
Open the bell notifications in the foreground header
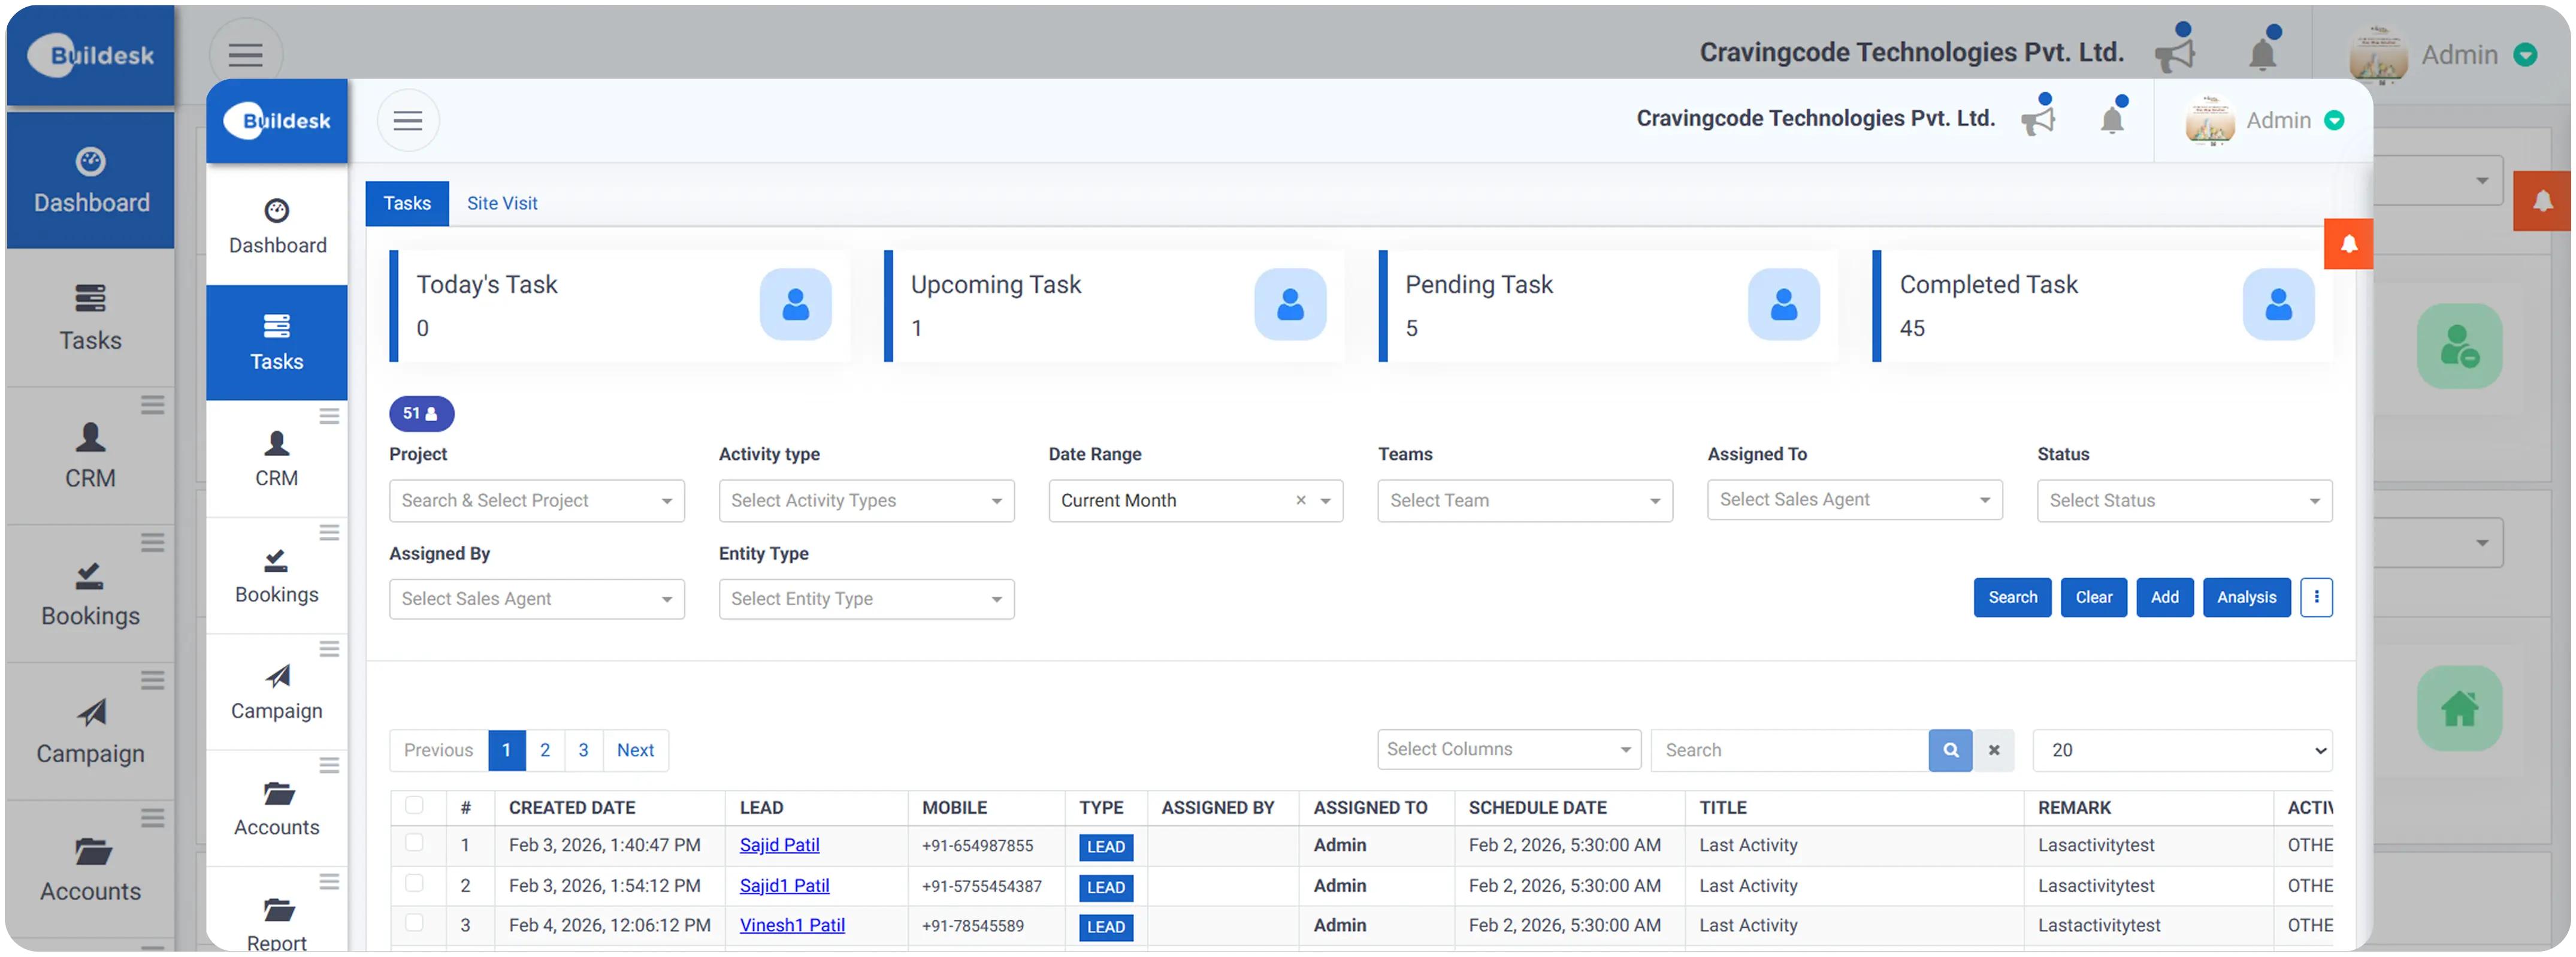tap(2111, 120)
